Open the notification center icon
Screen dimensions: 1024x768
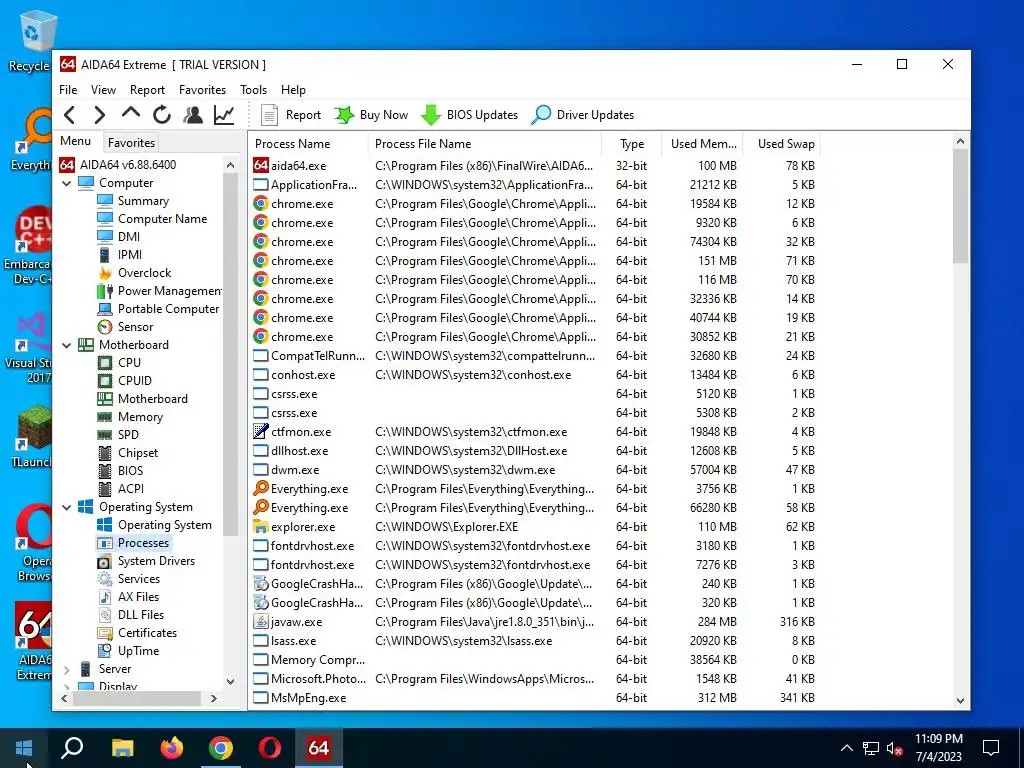point(991,748)
